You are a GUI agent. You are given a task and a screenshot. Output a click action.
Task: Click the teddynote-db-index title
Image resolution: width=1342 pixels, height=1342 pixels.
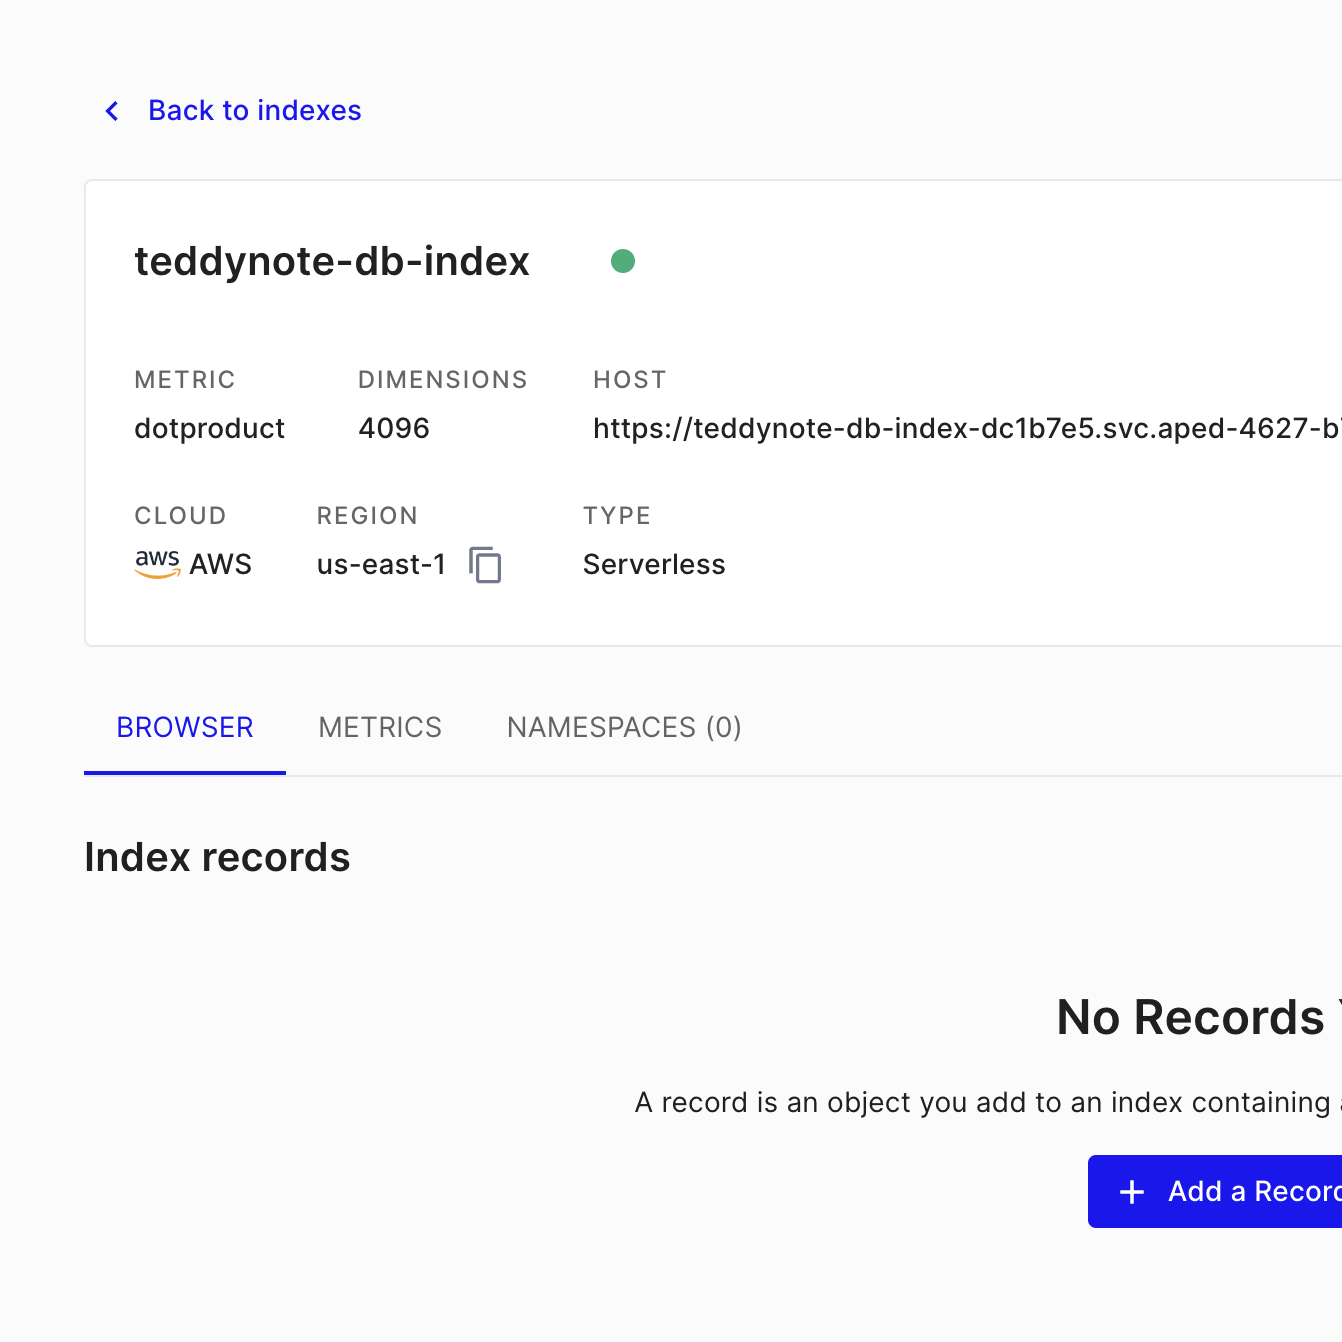tap(332, 262)
